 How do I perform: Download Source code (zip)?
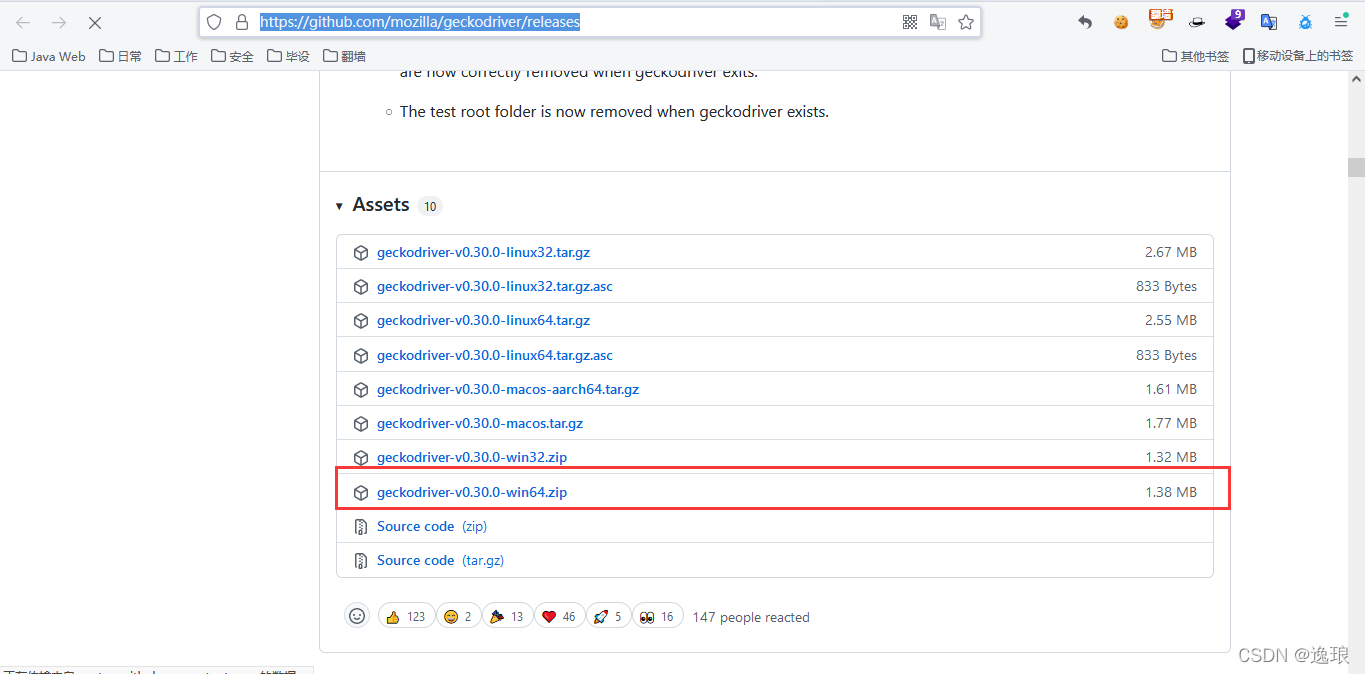[x=430, y=527]
